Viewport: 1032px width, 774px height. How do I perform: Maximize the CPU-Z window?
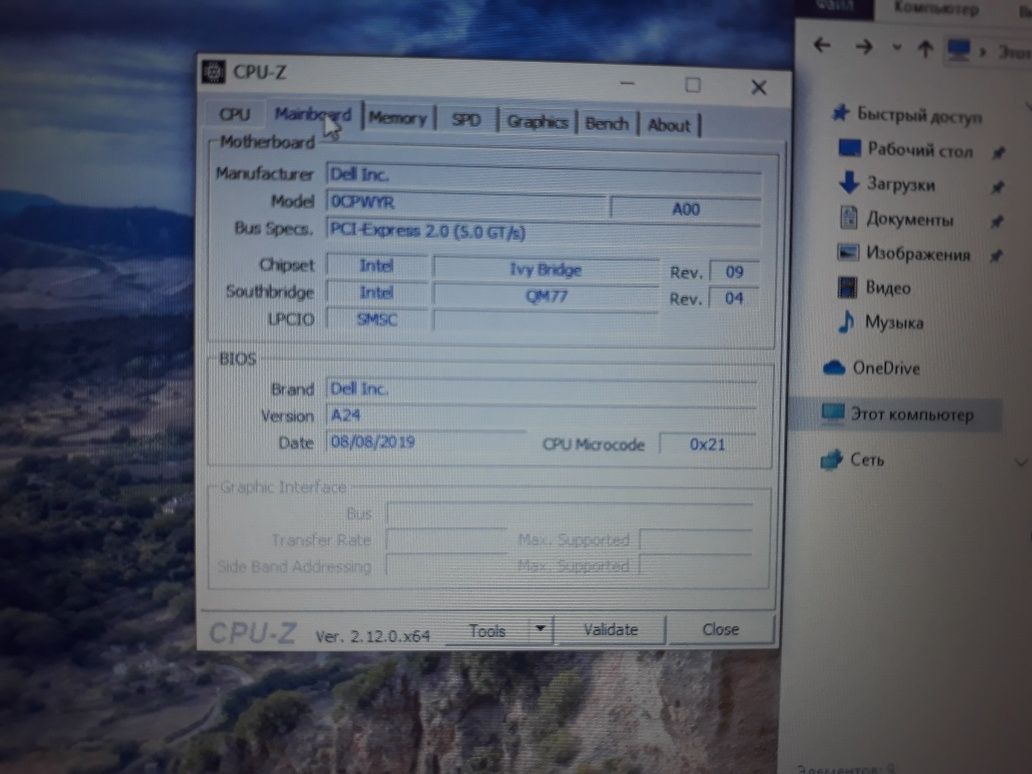(x=692, y=85)
